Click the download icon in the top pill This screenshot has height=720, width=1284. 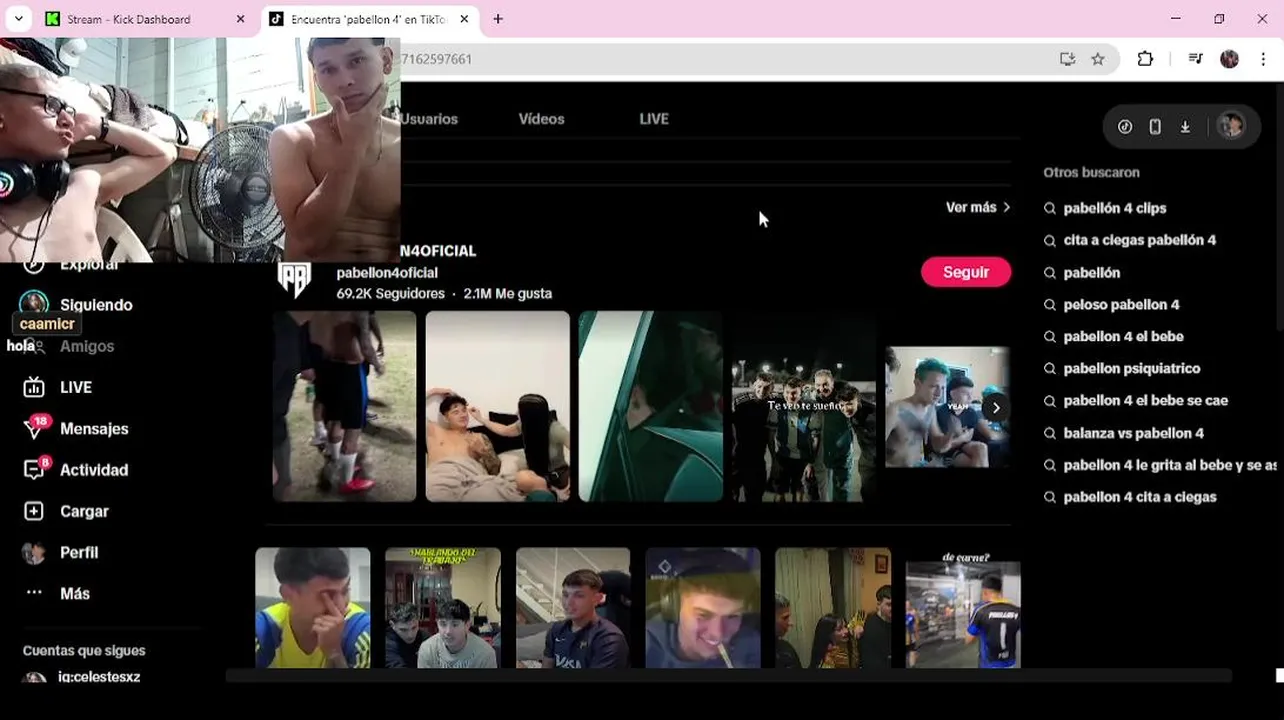click(1185, 127)
